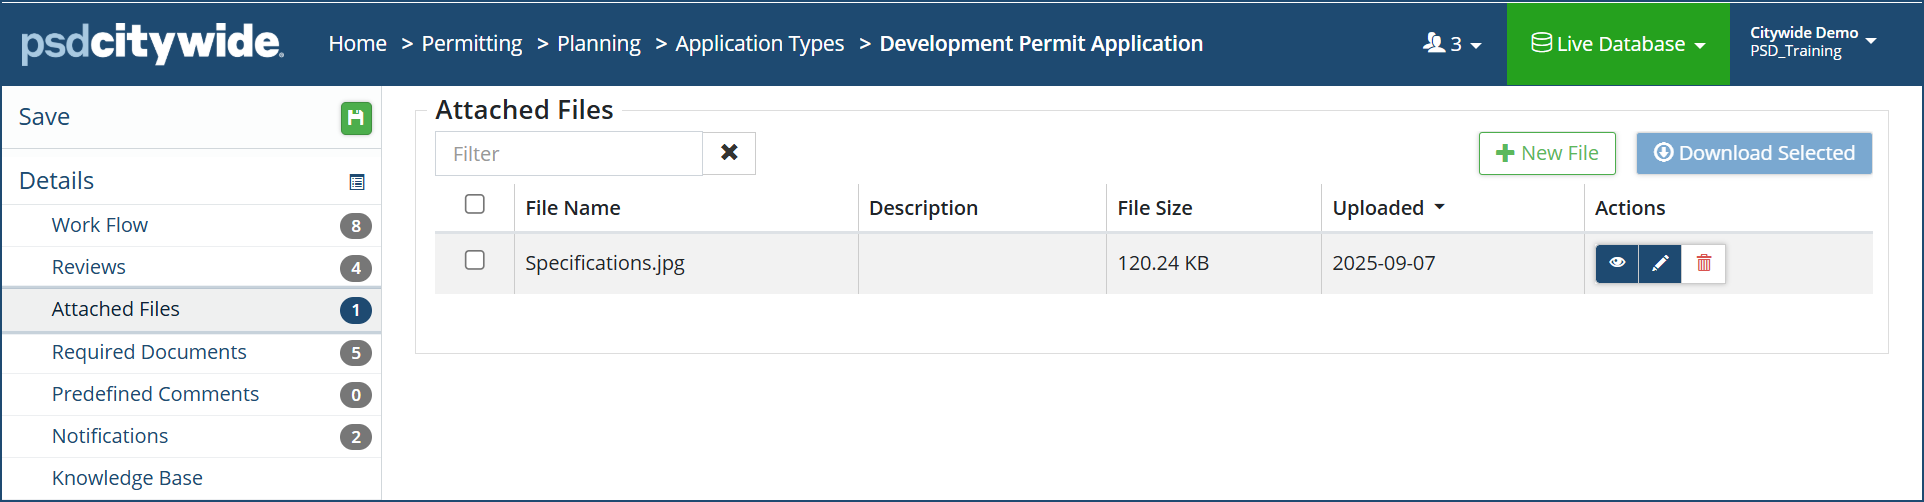Click the Details list icon in sidebar
Image resolution: width=1924 pixels, height=502 pixels.
[x=357, y=182]
